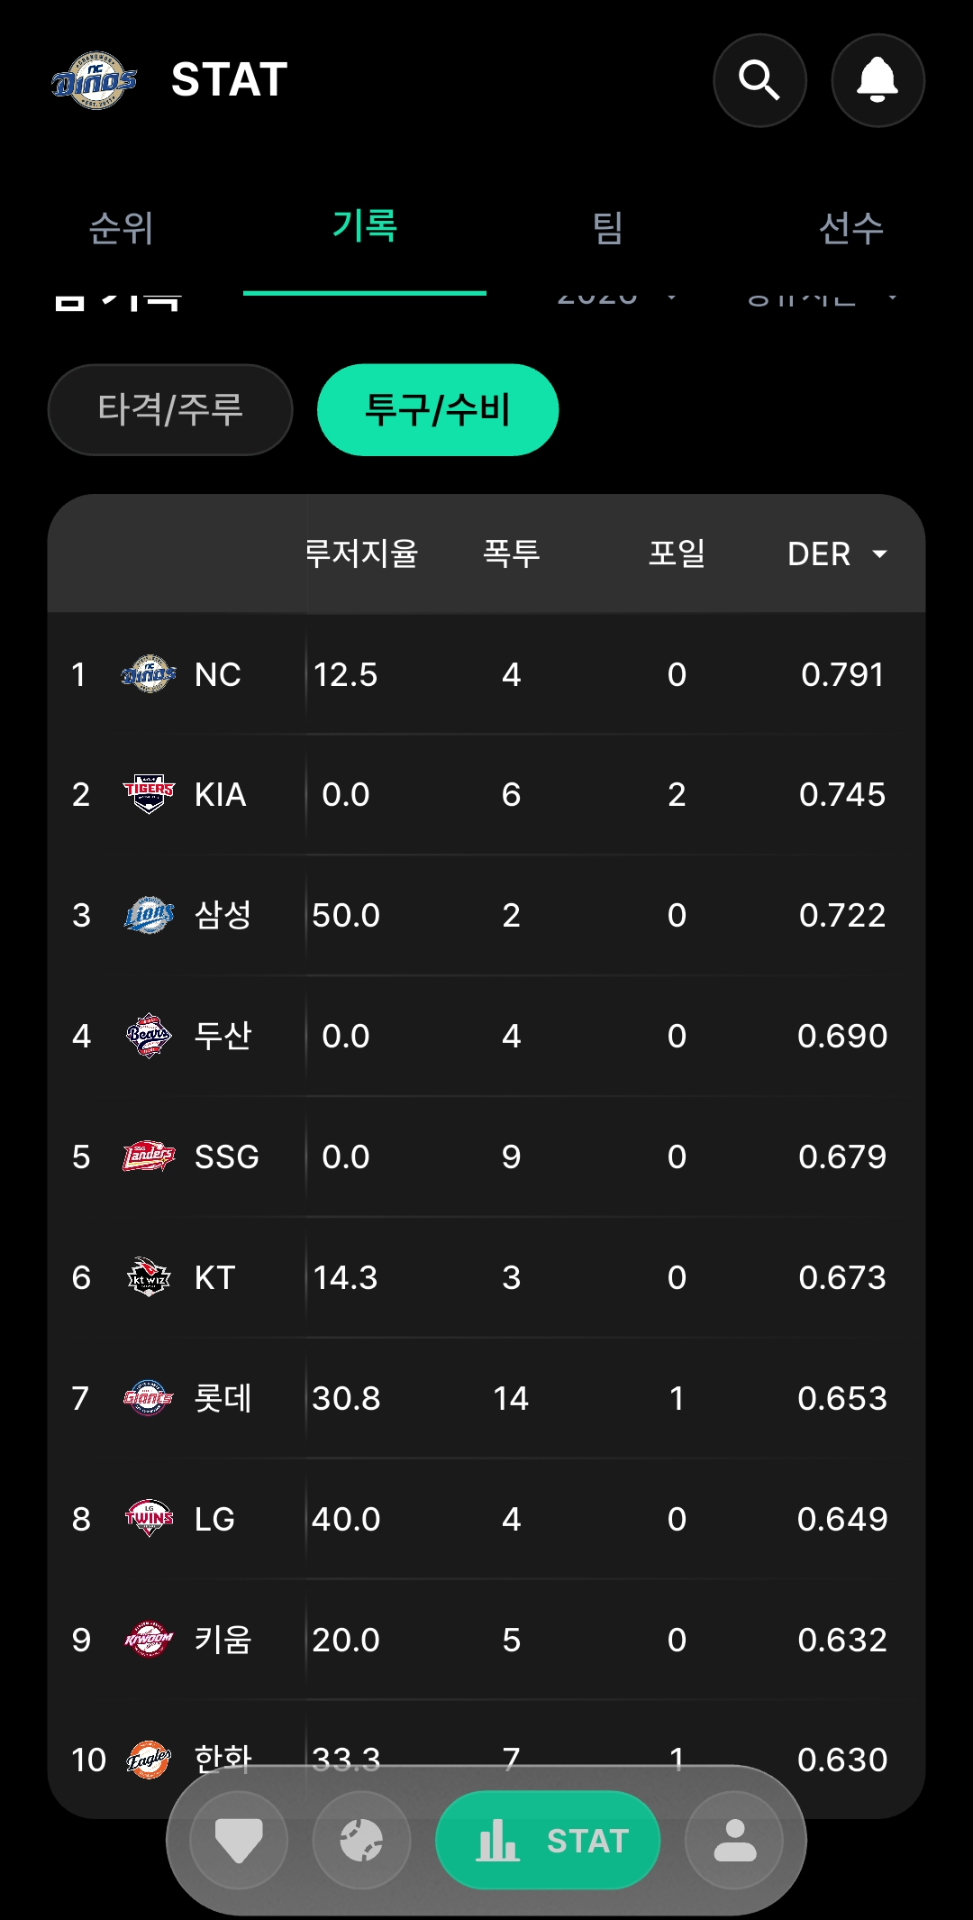Switch to 타격/주루 stats
Image resolution: width=973 pixels, height=1920 pixels.
170,409
